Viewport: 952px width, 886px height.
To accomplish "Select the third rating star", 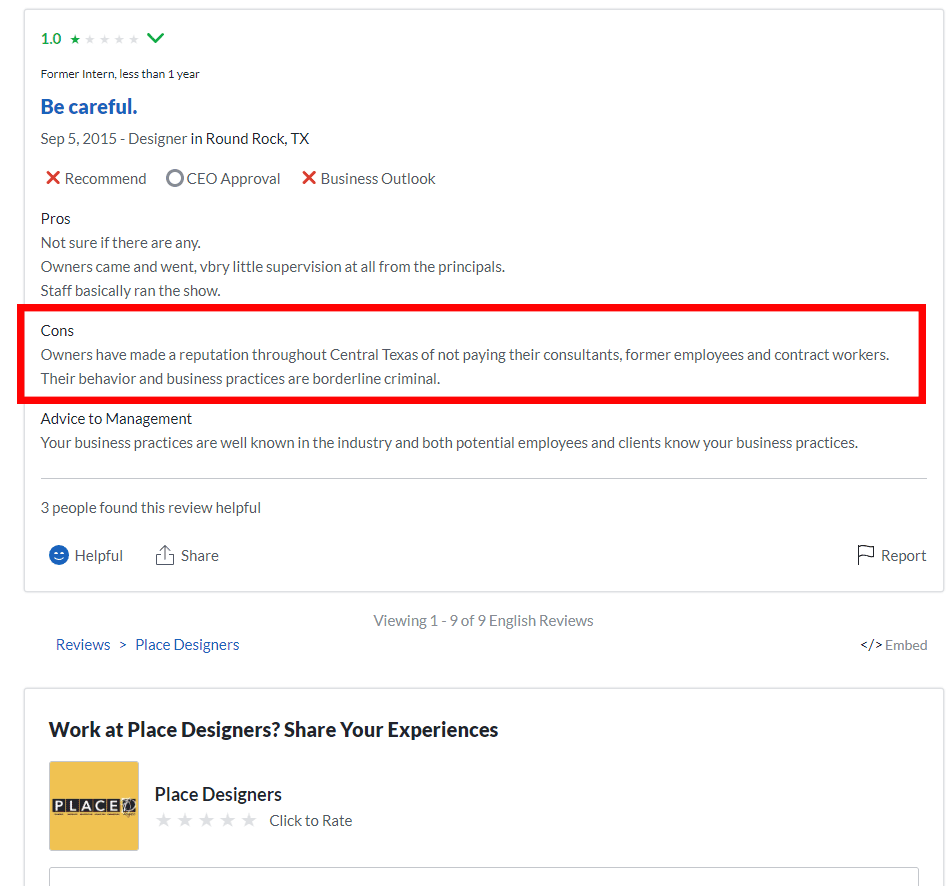I will tap(207, 821).
